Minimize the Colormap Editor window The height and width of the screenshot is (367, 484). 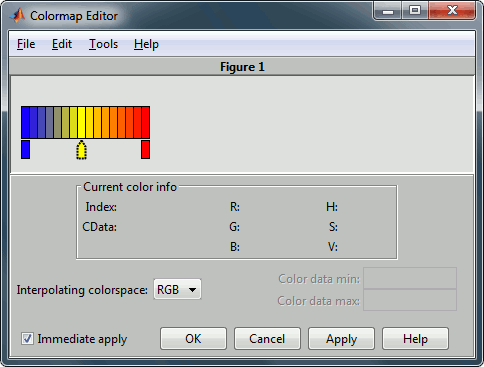(x=388, y=11)
